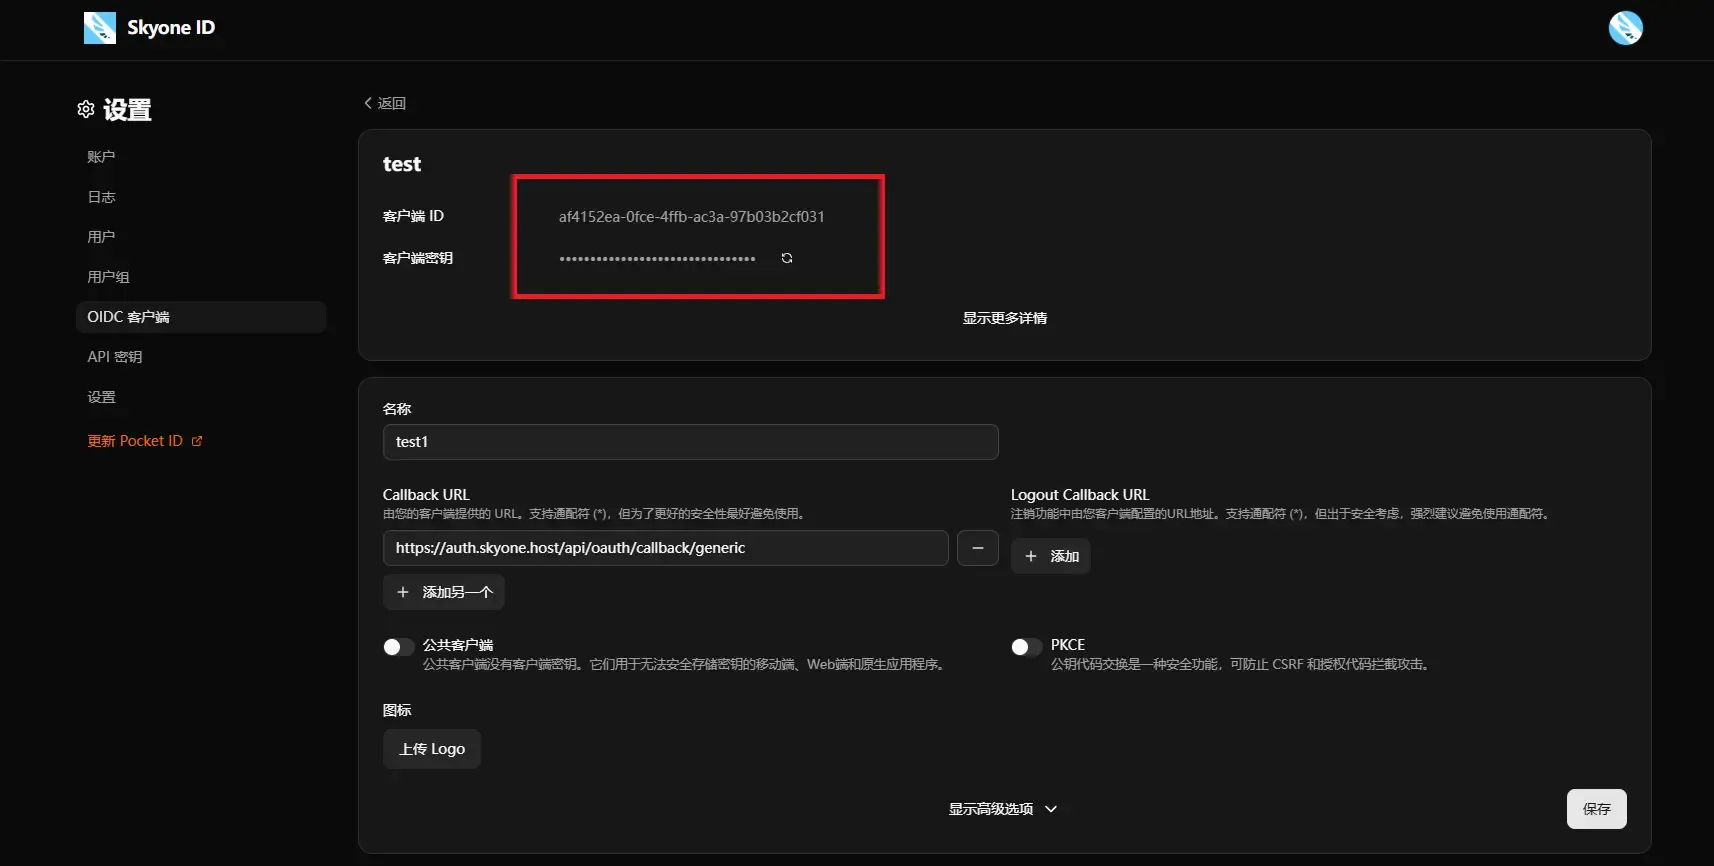Click the external link icon beside 更新 Pocket ID

197,441
